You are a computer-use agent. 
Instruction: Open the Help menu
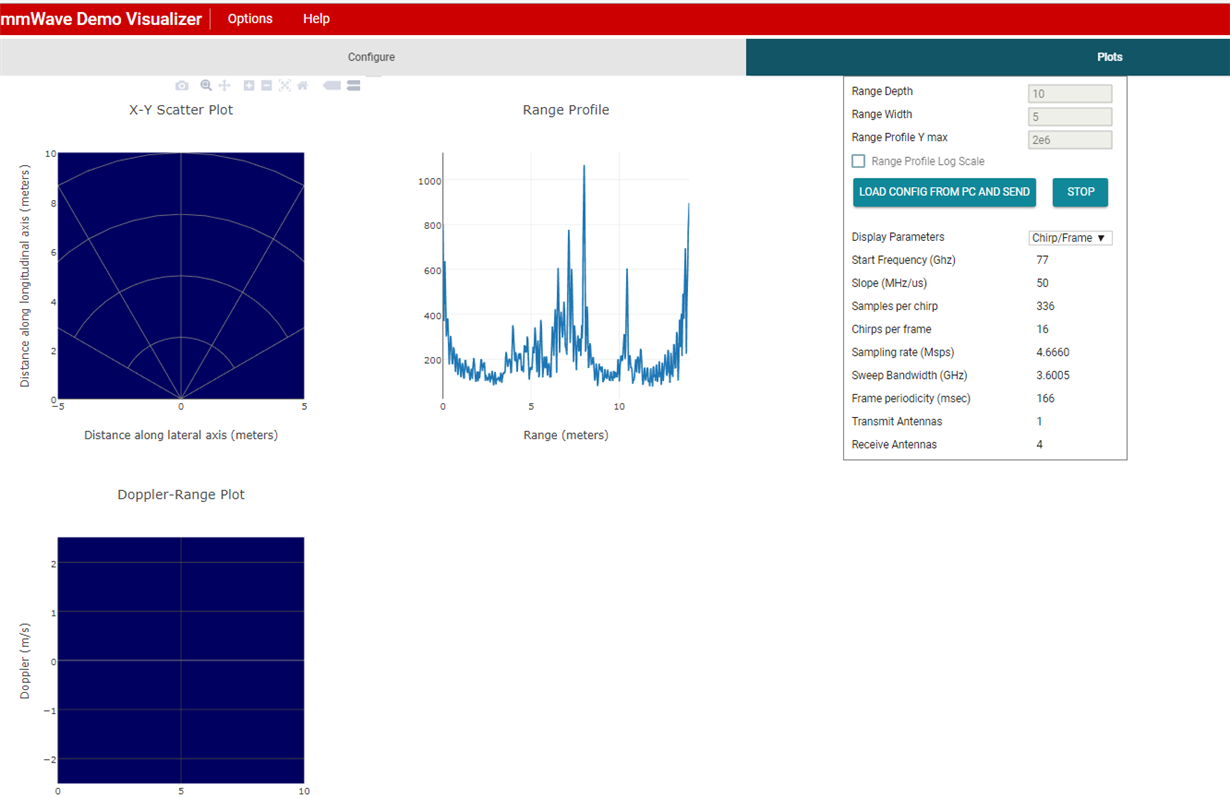[316, 19]
